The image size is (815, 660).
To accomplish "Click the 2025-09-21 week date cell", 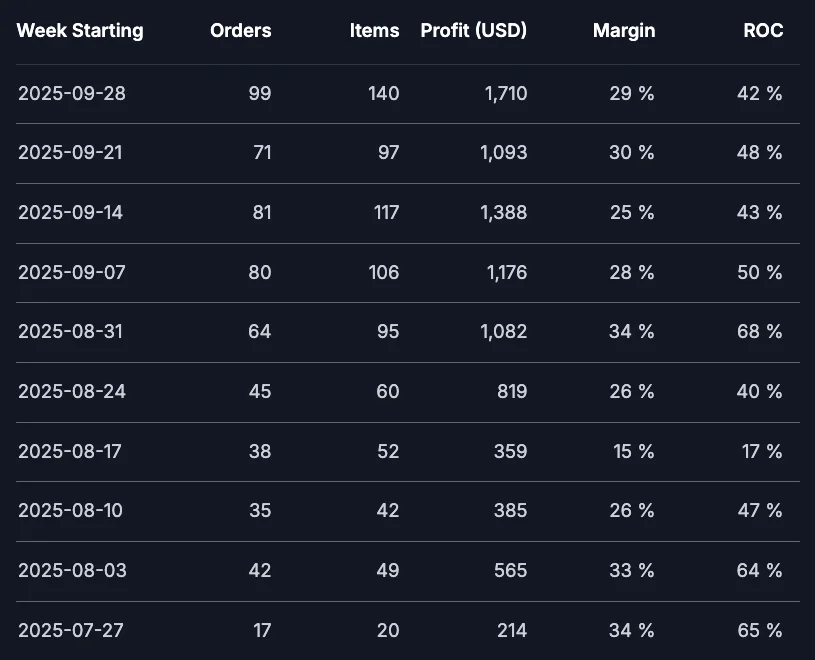I will [x=72, y=153].
